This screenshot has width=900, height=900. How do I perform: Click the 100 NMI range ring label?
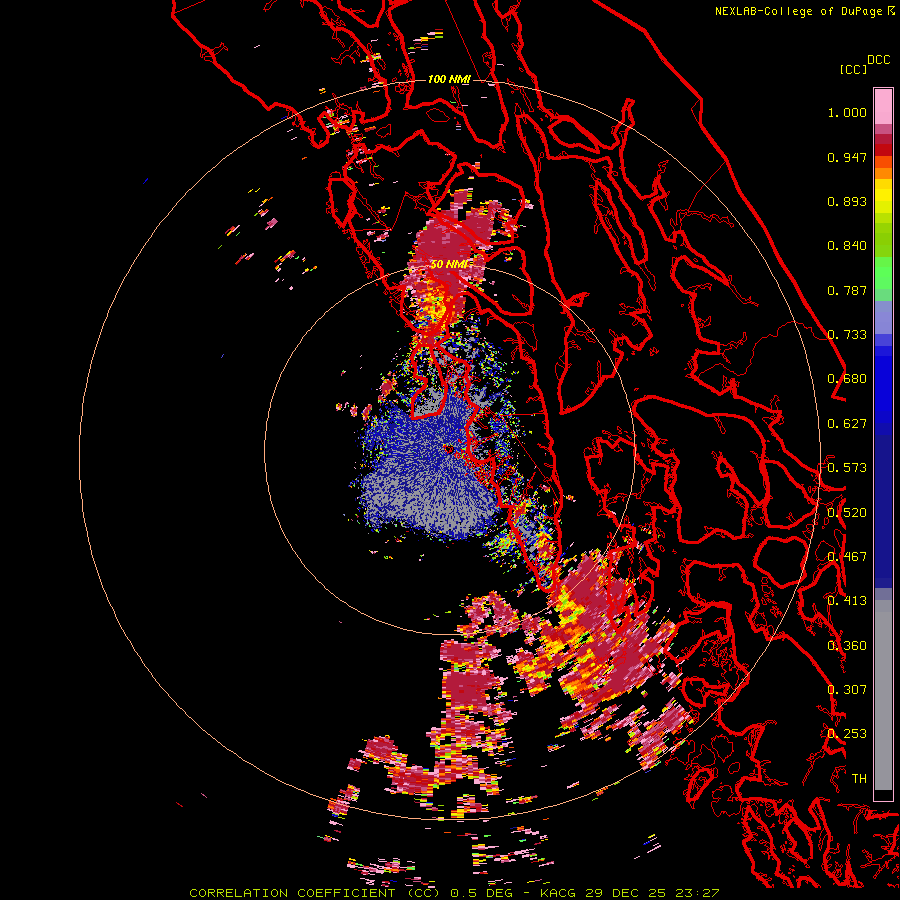pos(449,79)
